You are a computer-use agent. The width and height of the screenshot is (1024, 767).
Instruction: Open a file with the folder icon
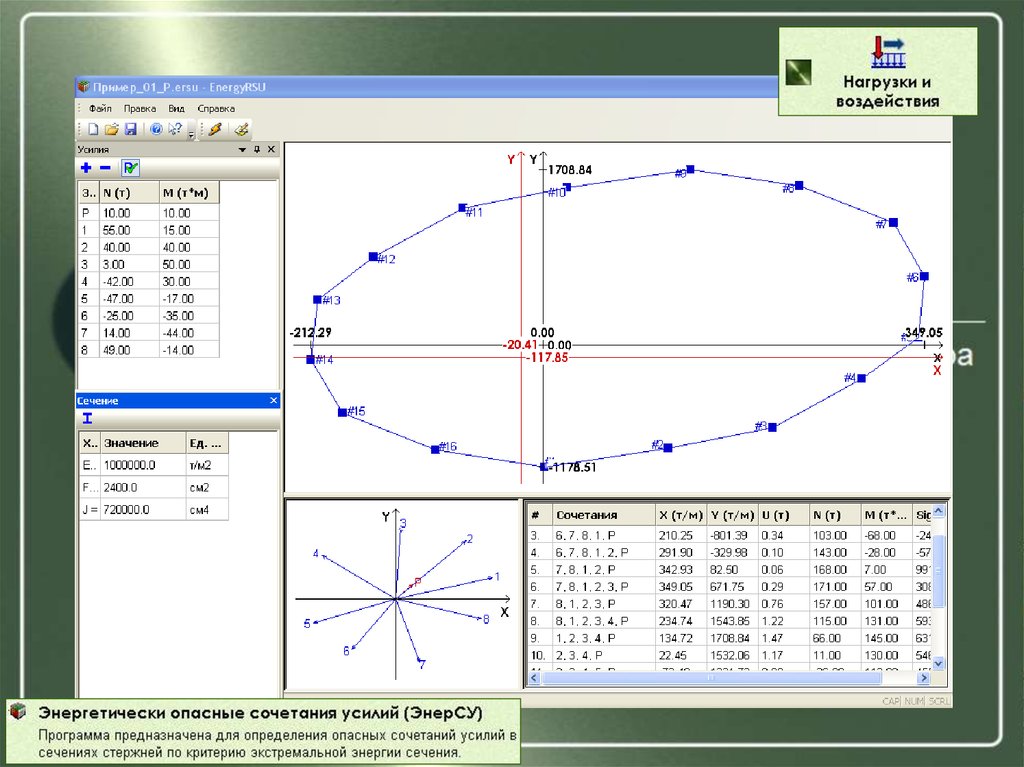pos(111,129)
